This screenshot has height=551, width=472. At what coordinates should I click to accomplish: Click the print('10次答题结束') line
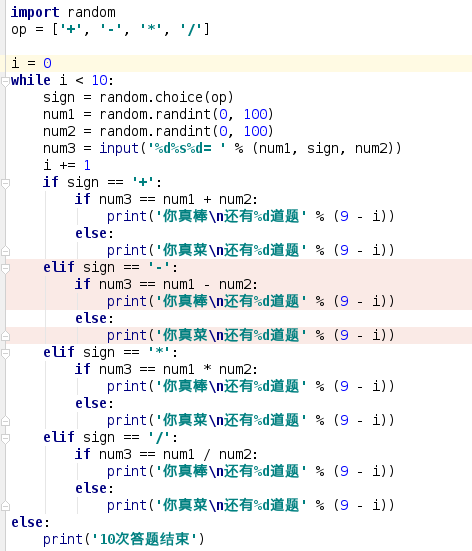tap(124, 539)
